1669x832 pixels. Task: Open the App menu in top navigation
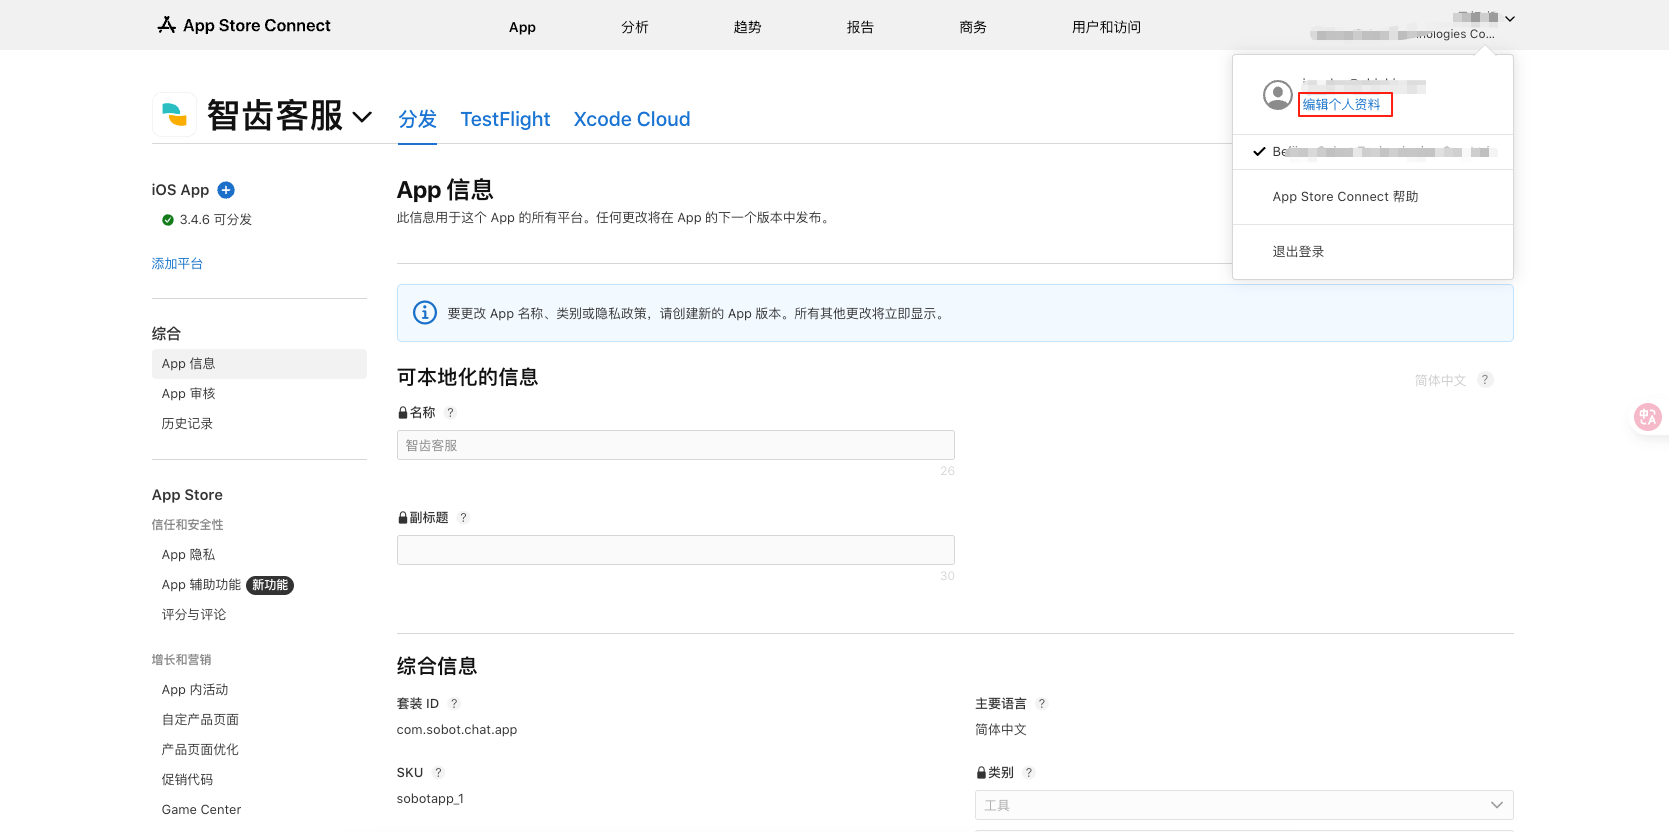coord(522,27)
